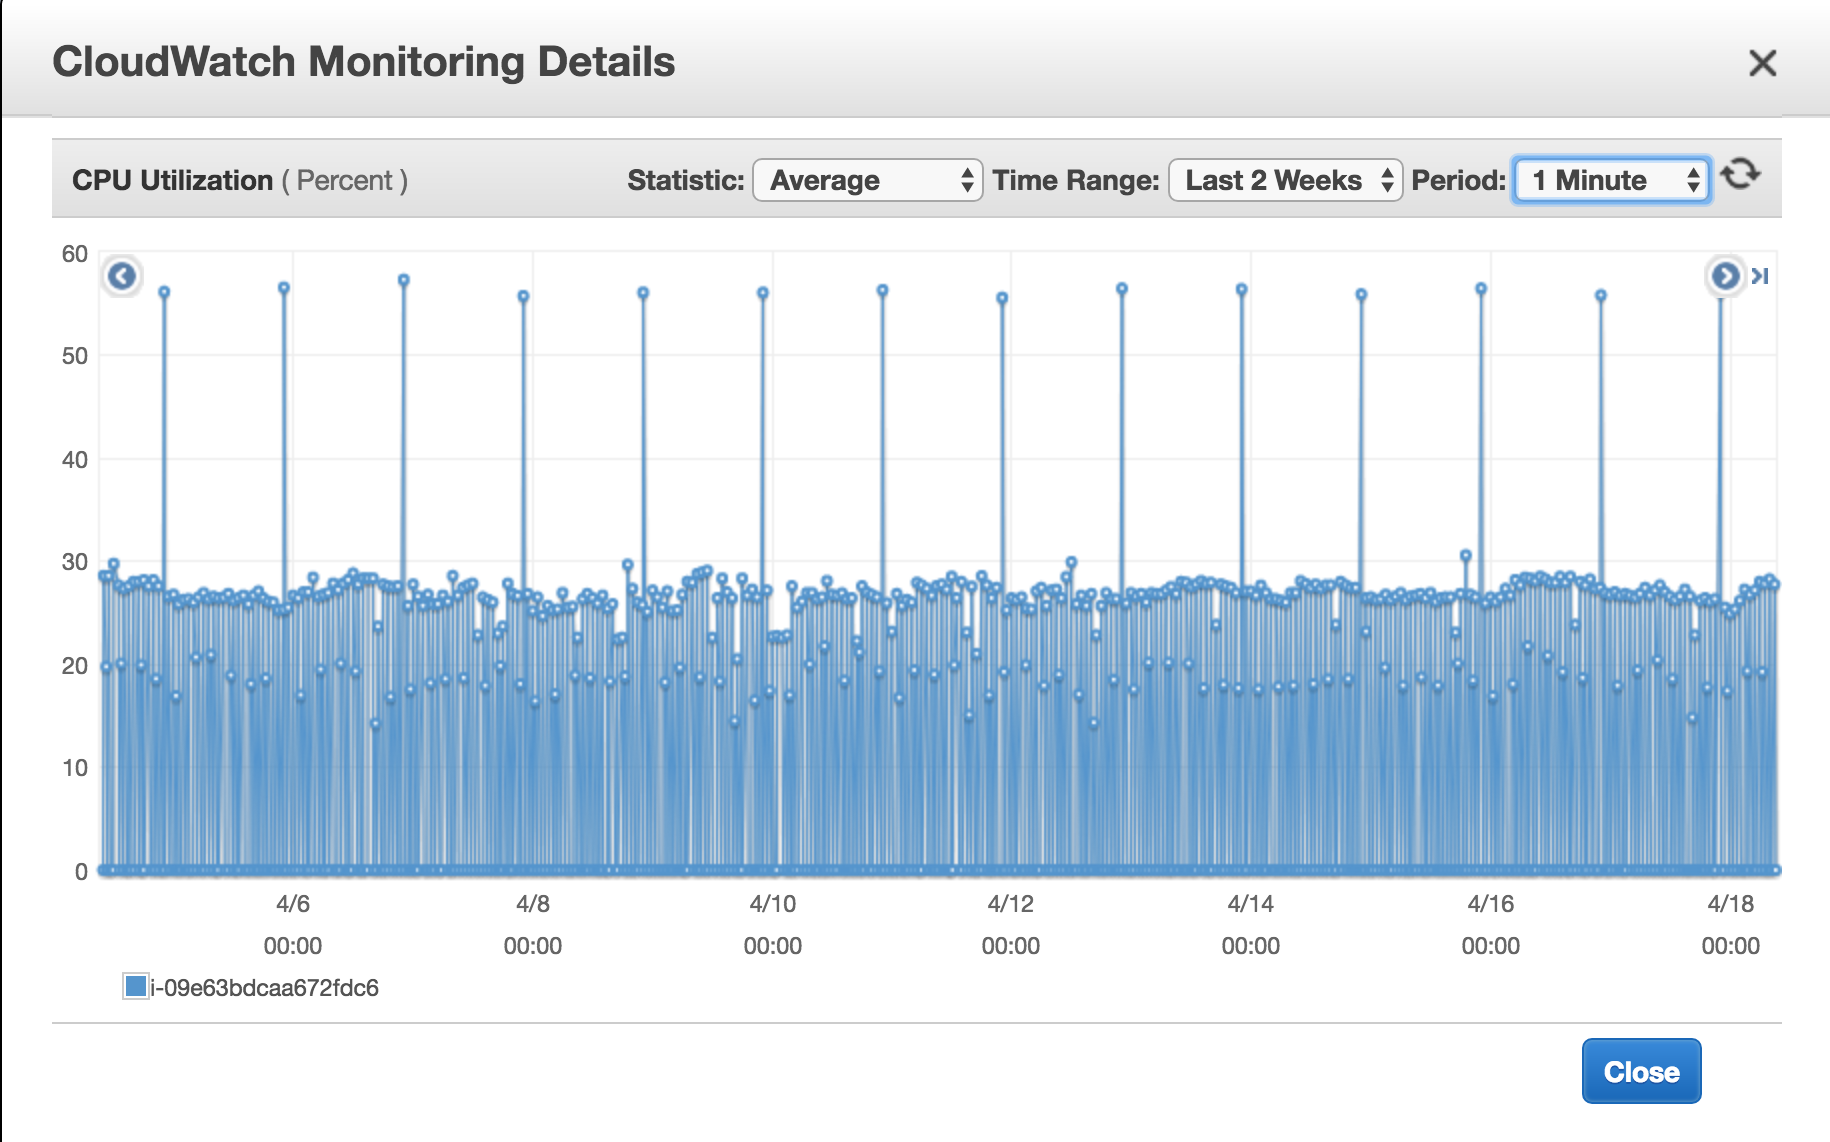Viewport: 1830px width, 1142px height.
Task: Open the Time Range dropdown showing Last 2 Weeks
Action: pyautogui.click(x=1285, y=180)
